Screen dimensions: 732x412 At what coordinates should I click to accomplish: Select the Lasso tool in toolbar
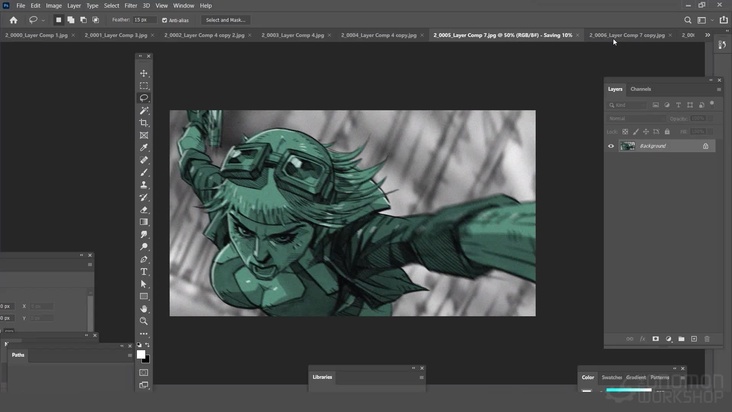pyautogui.click(x=144, y=98)
